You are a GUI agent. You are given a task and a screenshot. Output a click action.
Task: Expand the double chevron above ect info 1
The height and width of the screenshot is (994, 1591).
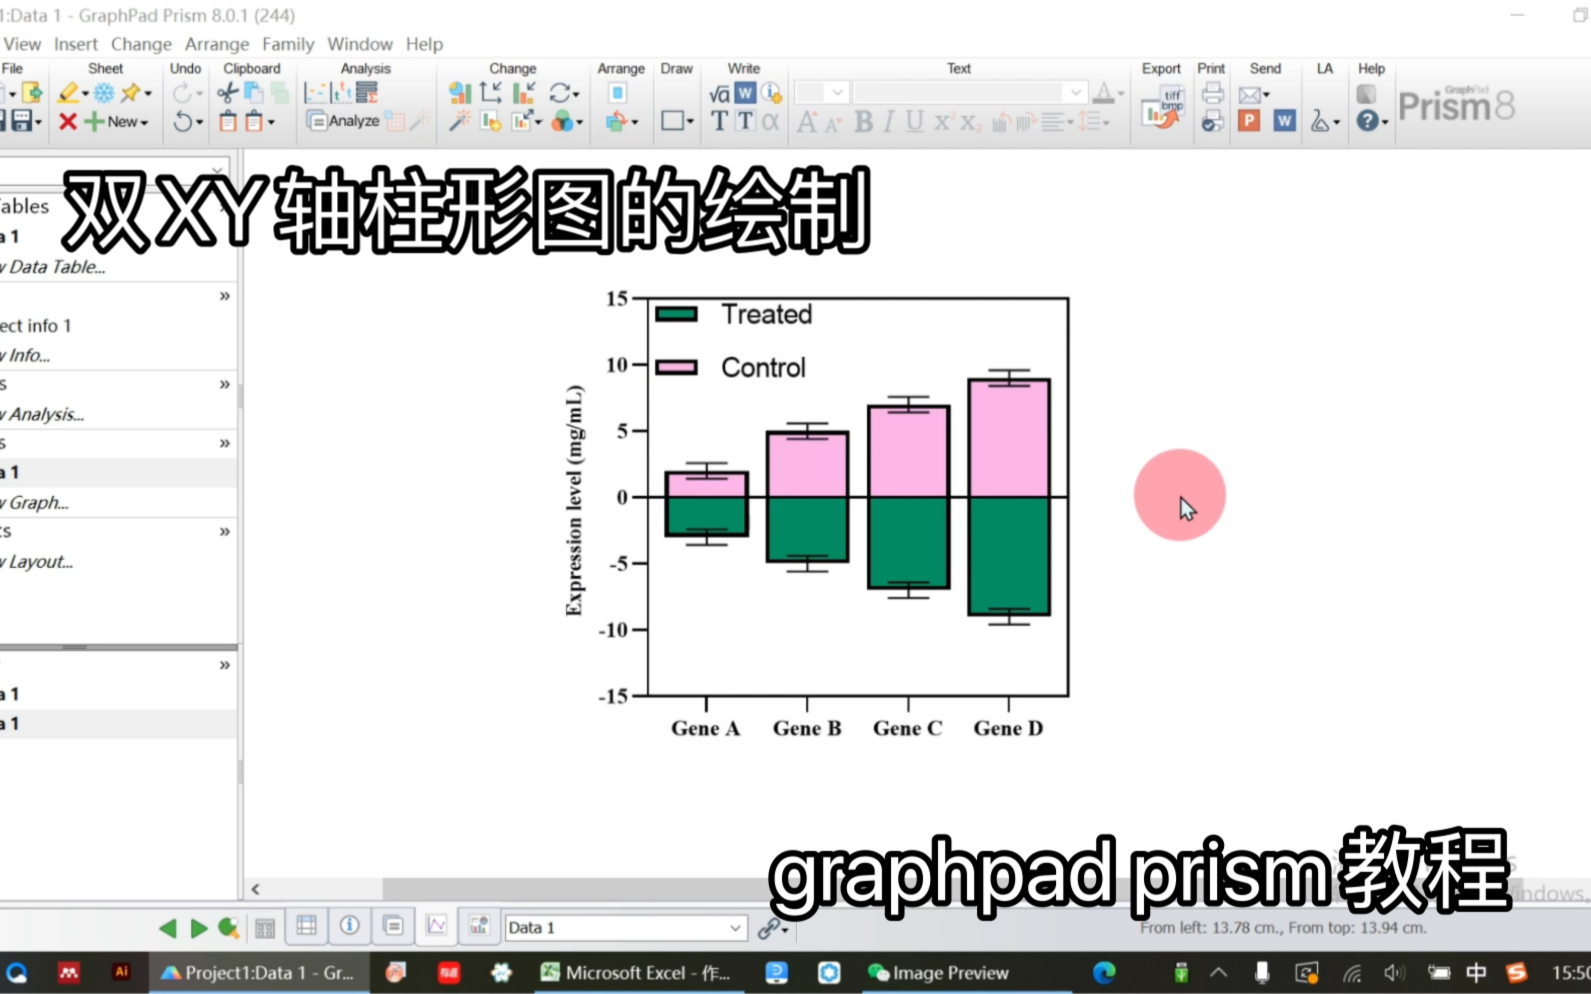[225, 296]
